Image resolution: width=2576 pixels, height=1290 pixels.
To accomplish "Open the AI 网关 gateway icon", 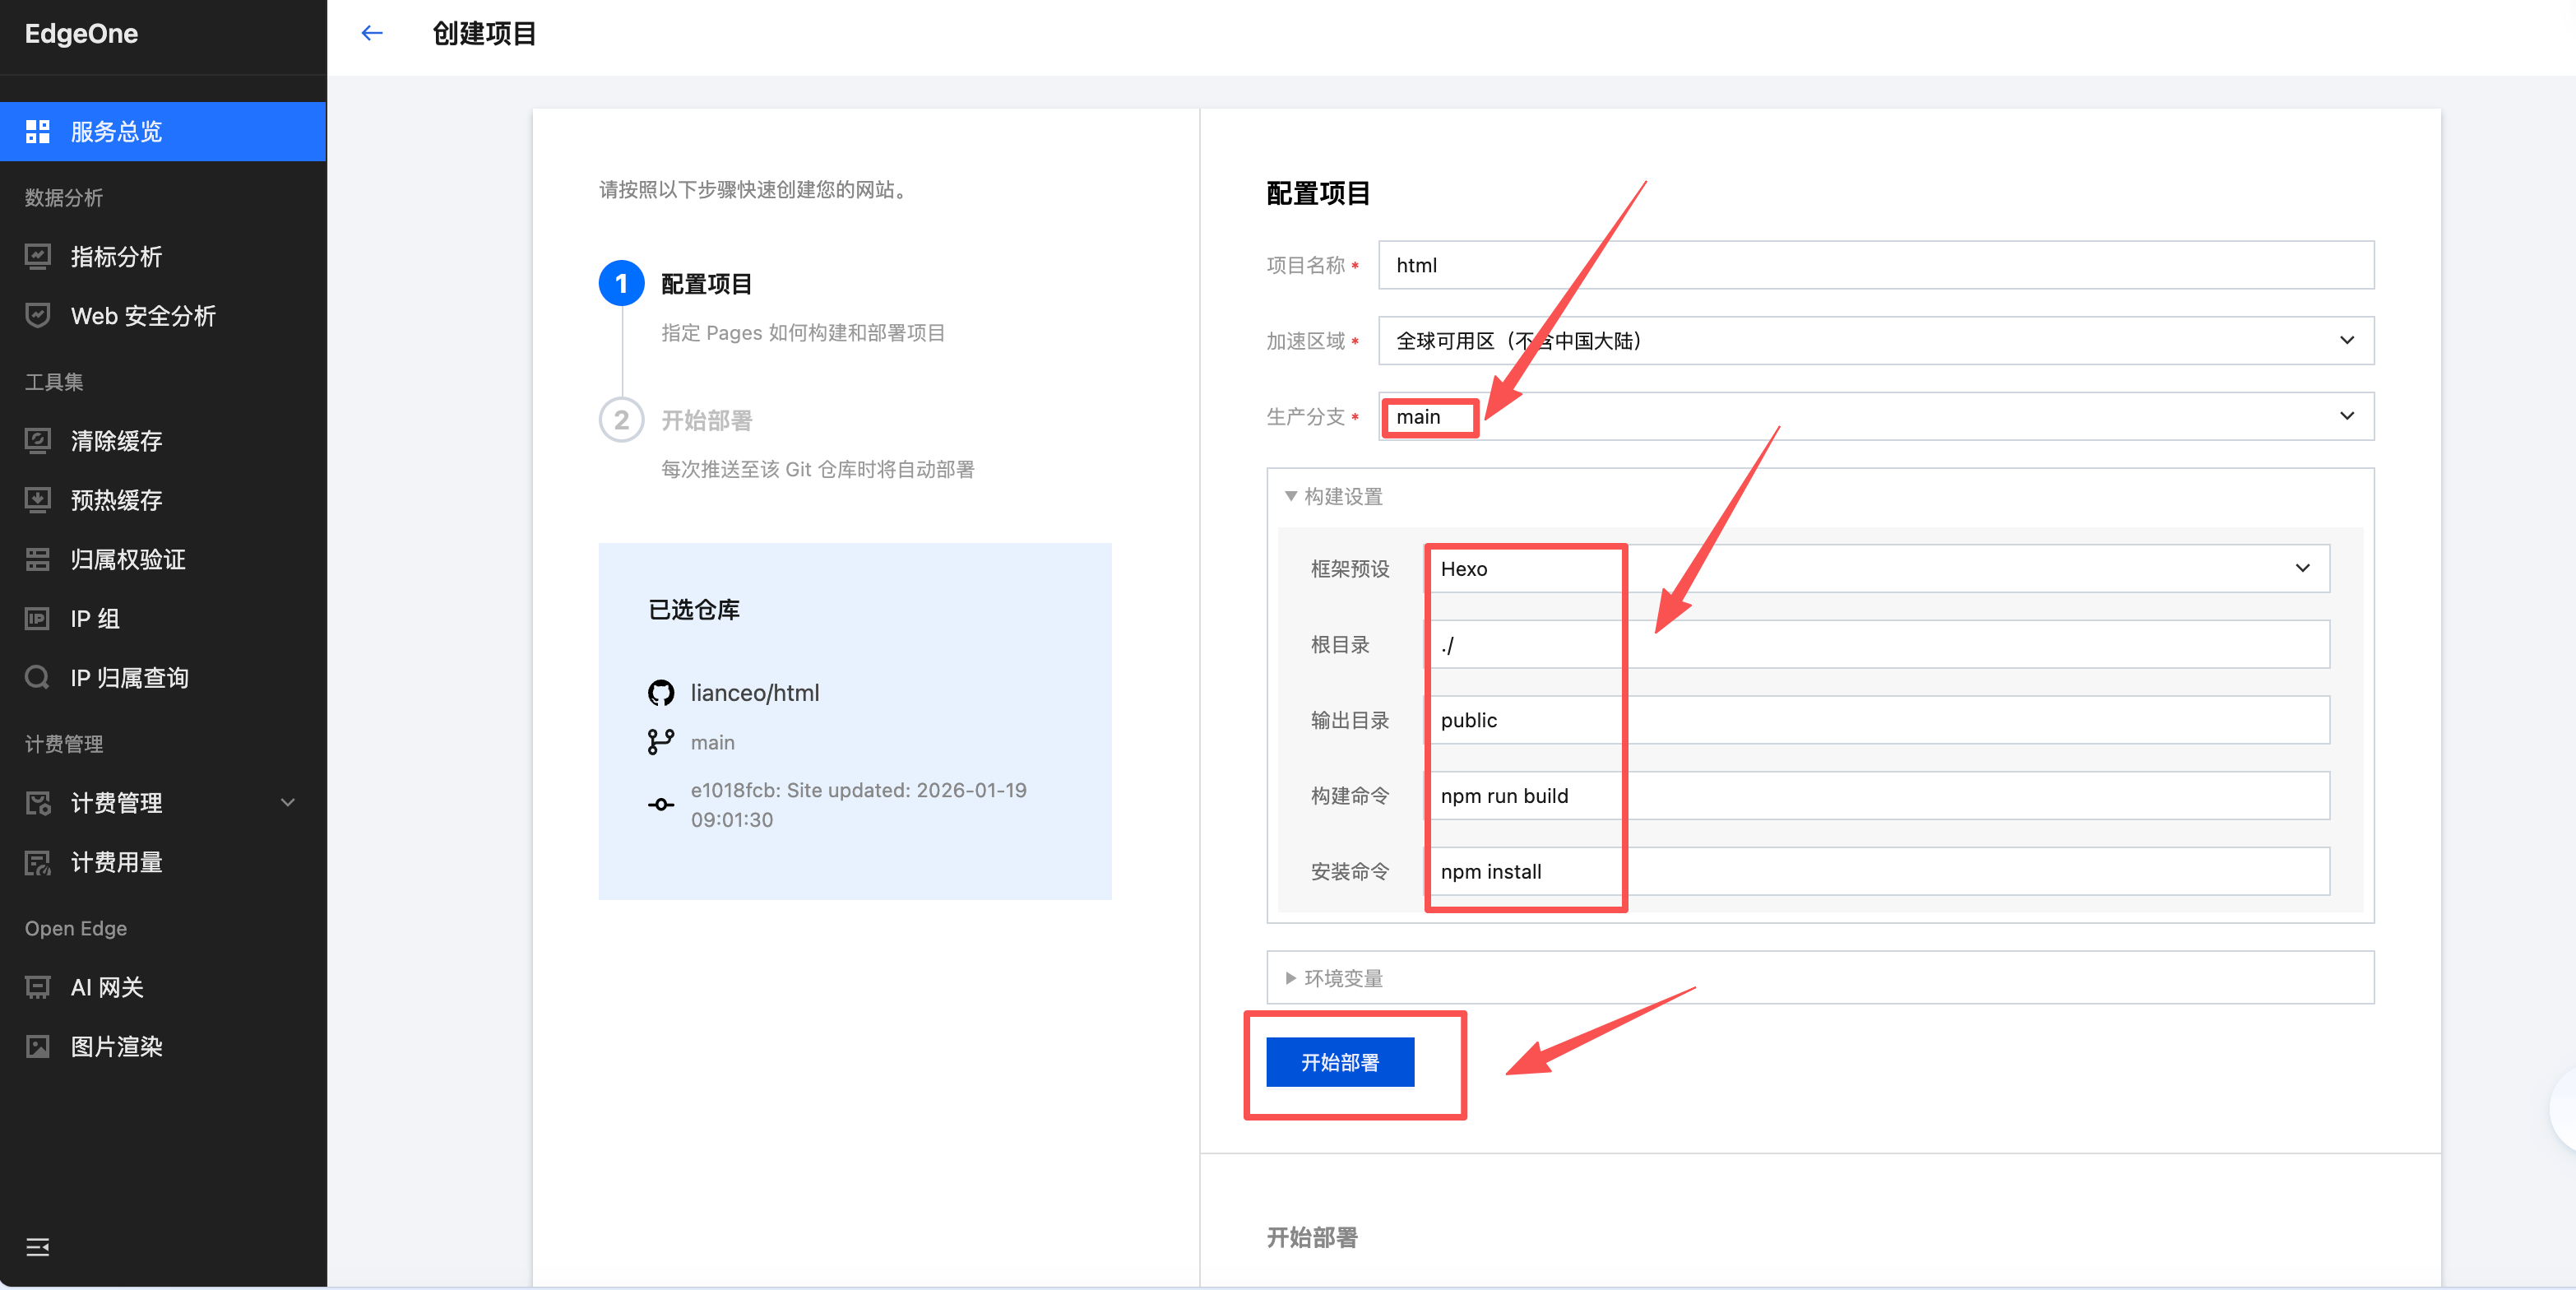I will point(38,988).
